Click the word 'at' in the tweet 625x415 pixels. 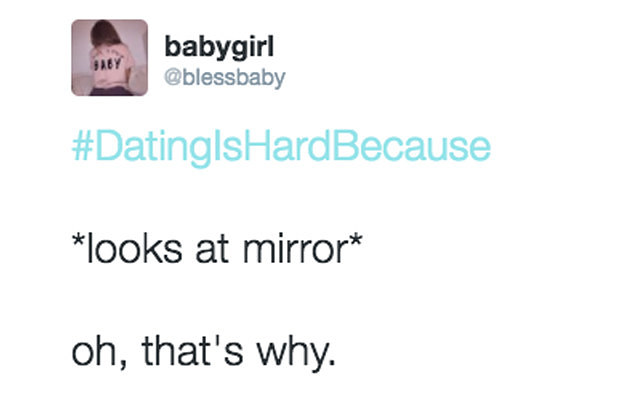coord(212,251)
